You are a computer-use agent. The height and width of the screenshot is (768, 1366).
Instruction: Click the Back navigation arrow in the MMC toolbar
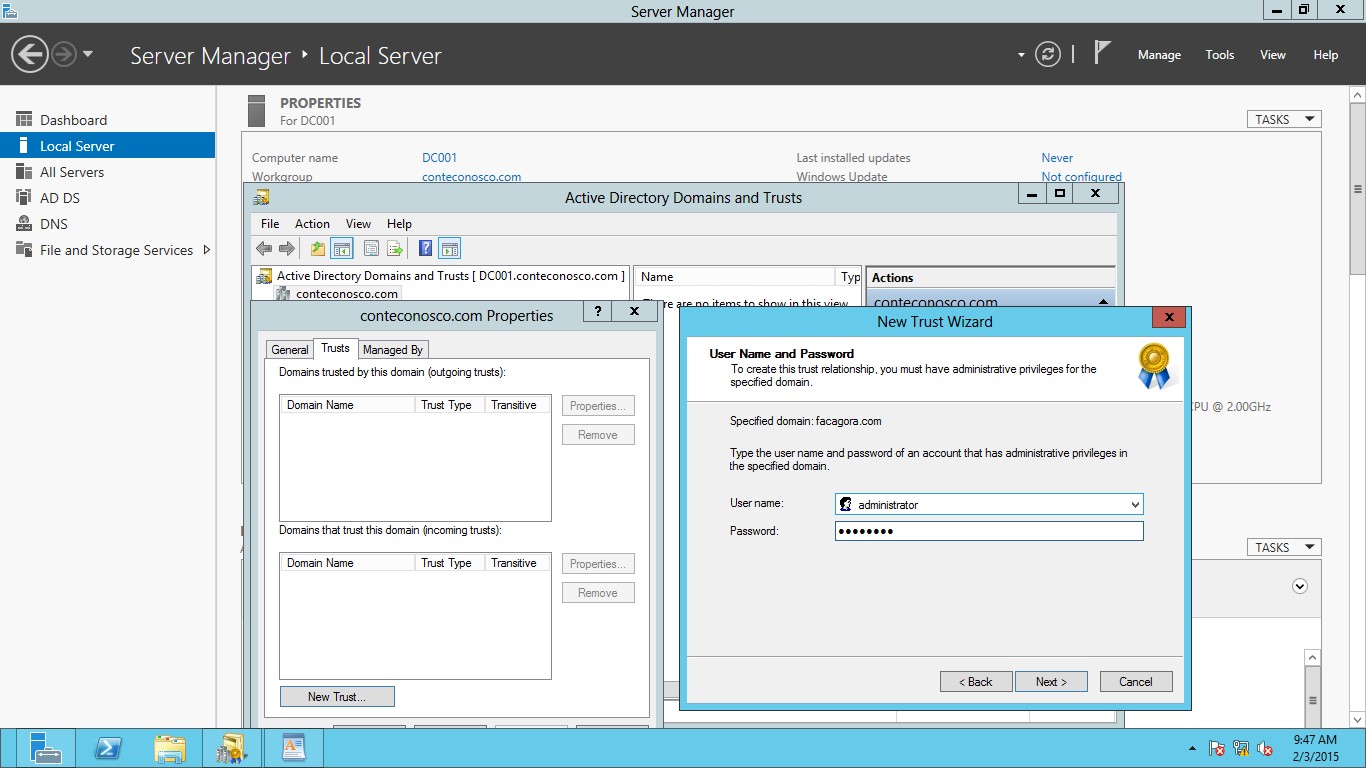(x=265, y=248)
